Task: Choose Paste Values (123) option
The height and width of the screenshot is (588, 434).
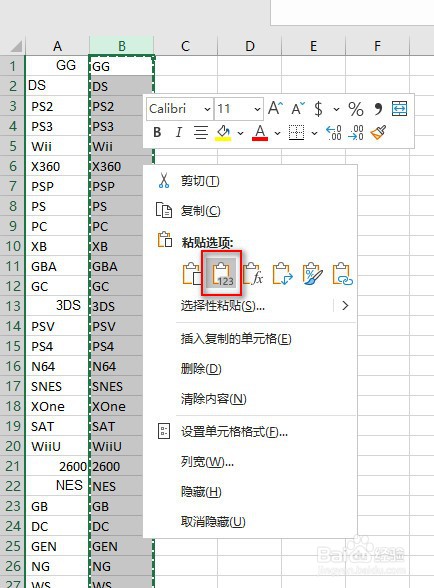Action: (222, 274)
